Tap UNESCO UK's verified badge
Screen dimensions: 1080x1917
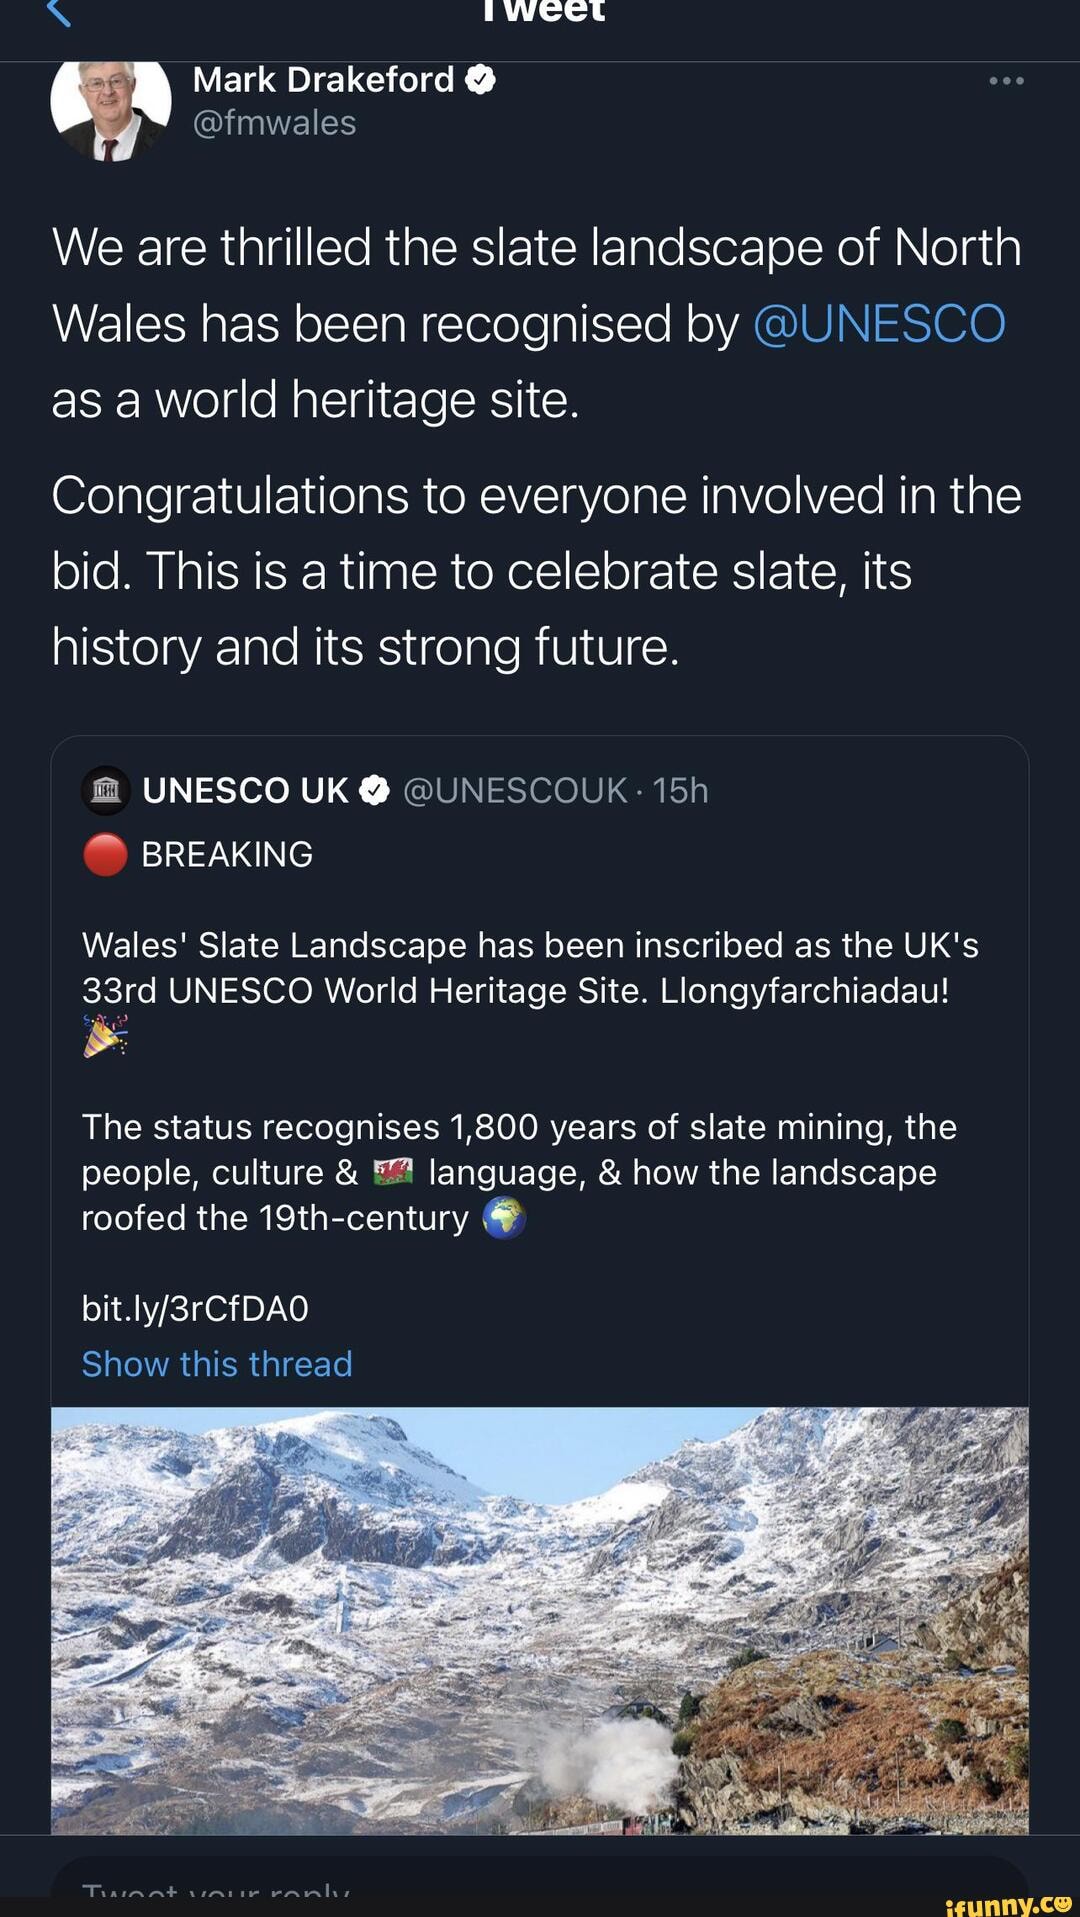point(374,791)
